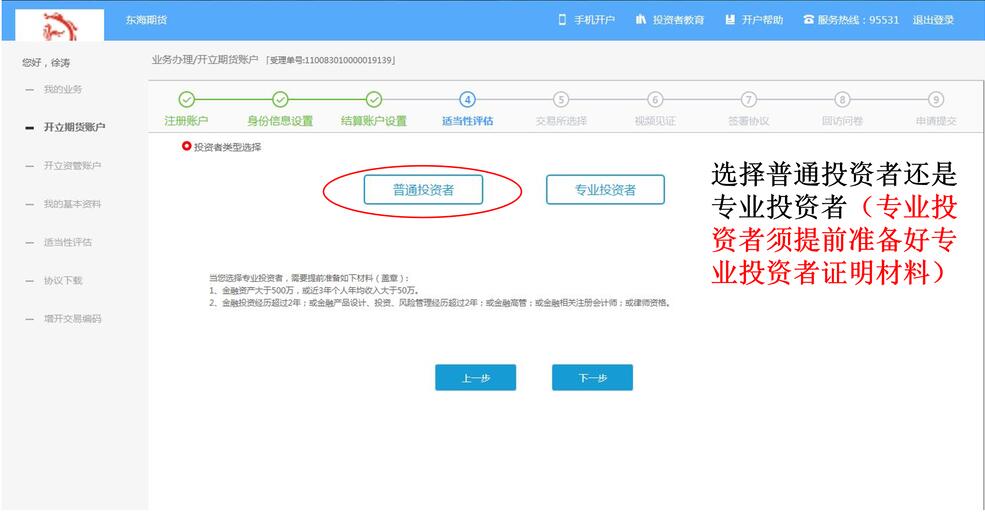
Task: Open 协议下载 in the sidebar
Action: pos(63,281)
